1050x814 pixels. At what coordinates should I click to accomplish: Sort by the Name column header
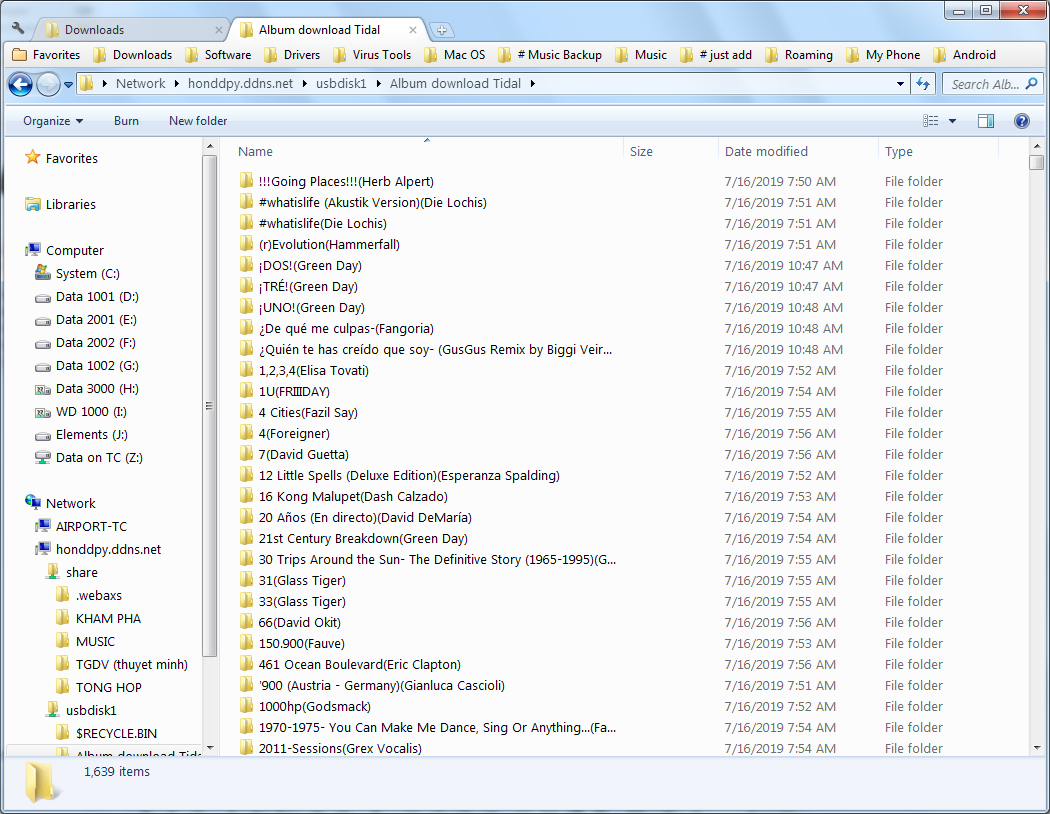255,151
